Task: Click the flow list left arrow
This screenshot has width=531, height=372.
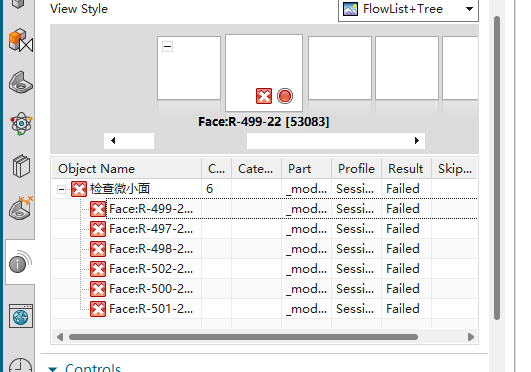Action: tap(113, 141)
